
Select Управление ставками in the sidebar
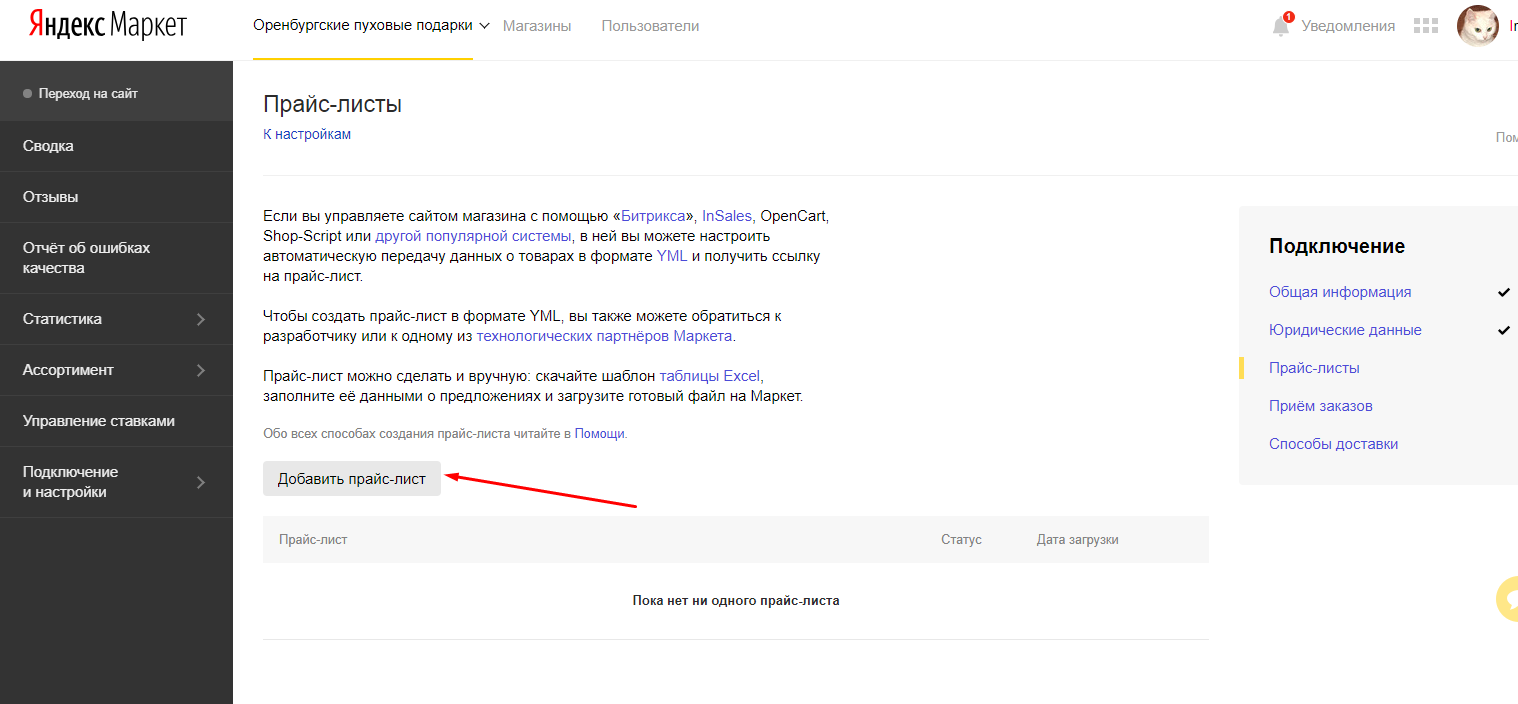pyautogui.click(x=116, y=421)
